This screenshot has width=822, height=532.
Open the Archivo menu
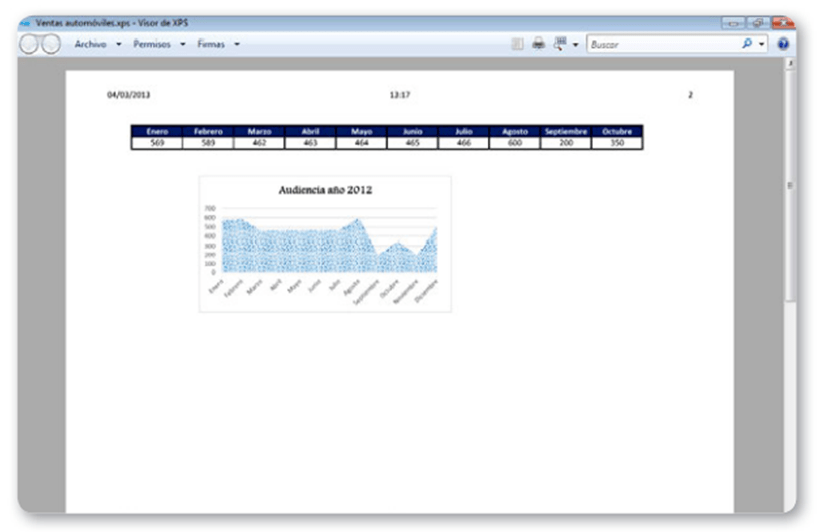click(x=90, y=44)
